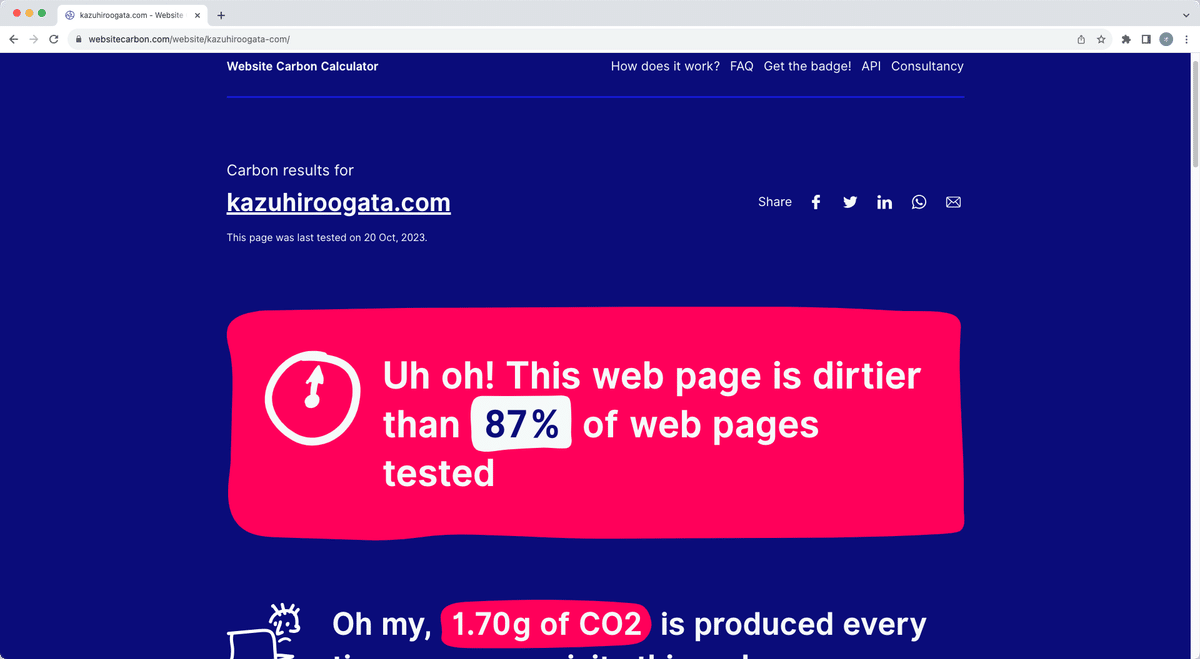The image size is (1200, 659).
Task: Click the browser forward arrow
Action: tap(34, 39)
